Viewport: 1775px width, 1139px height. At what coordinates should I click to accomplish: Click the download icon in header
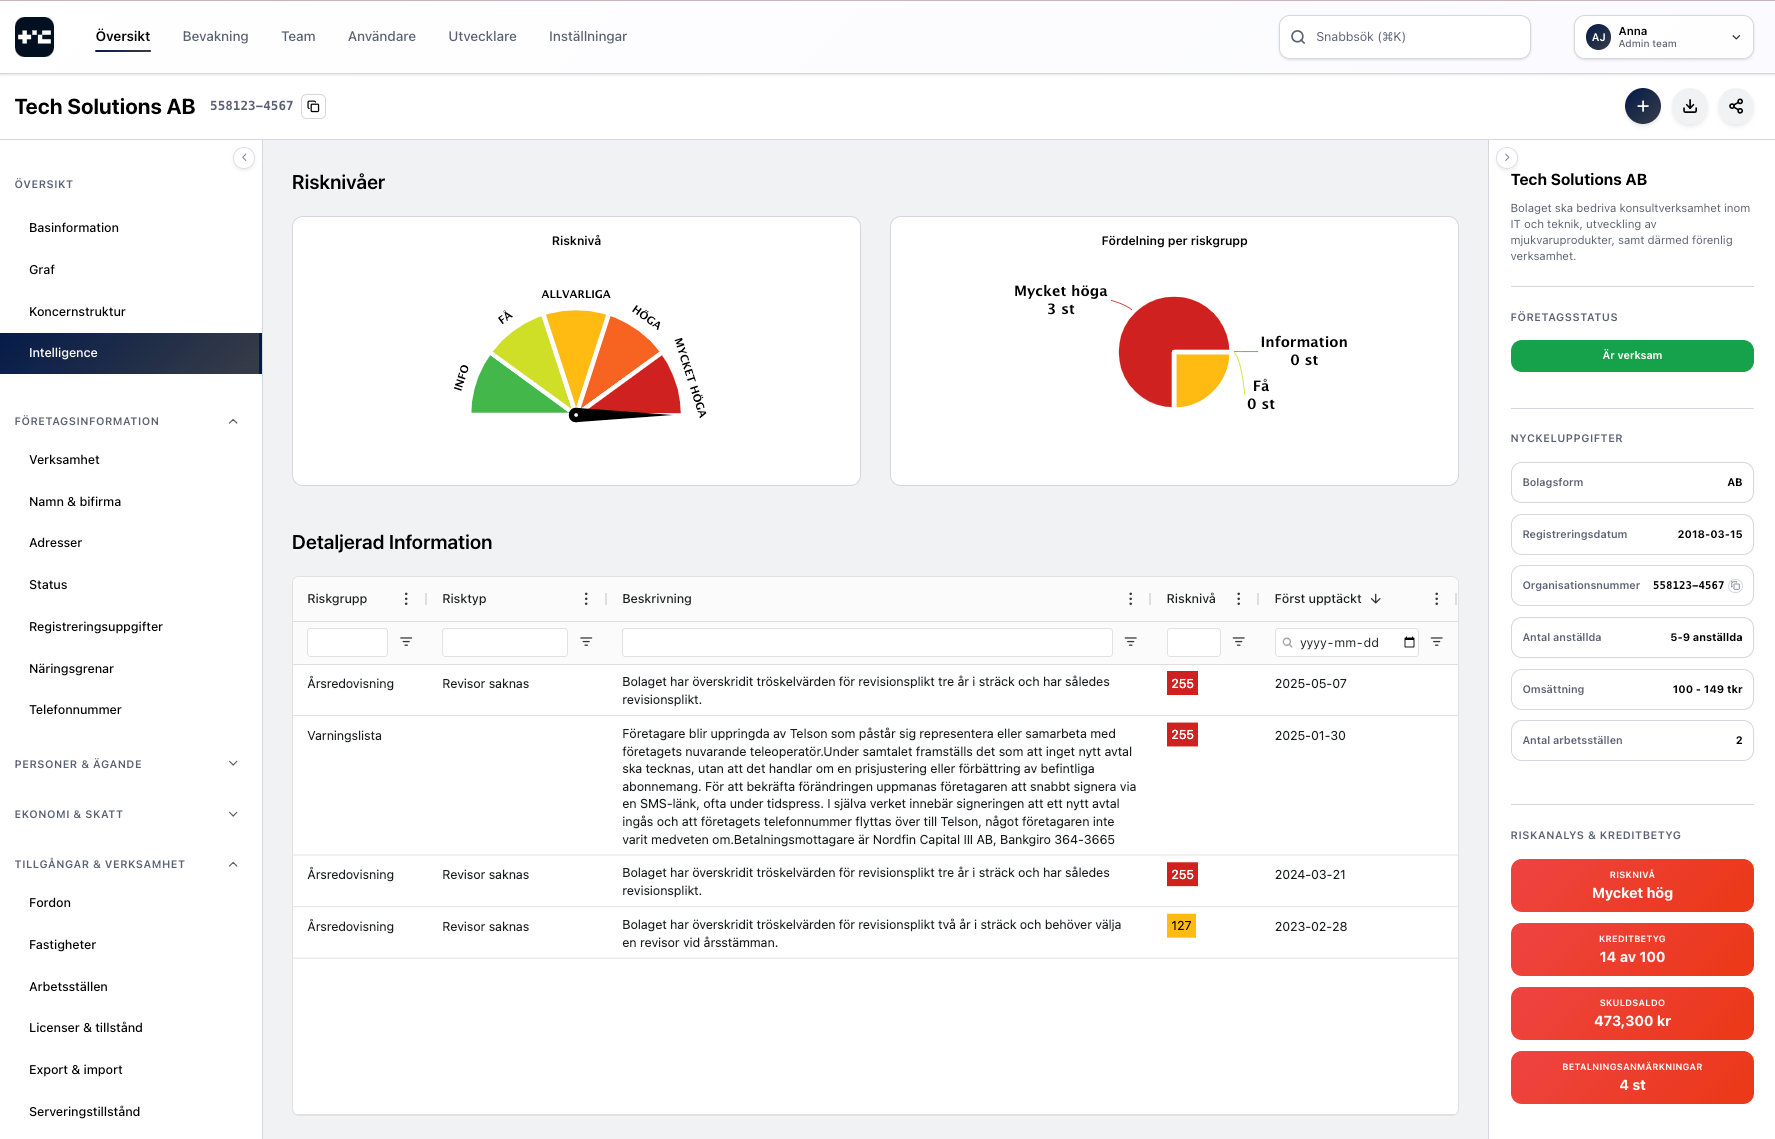click(1690, 106)
